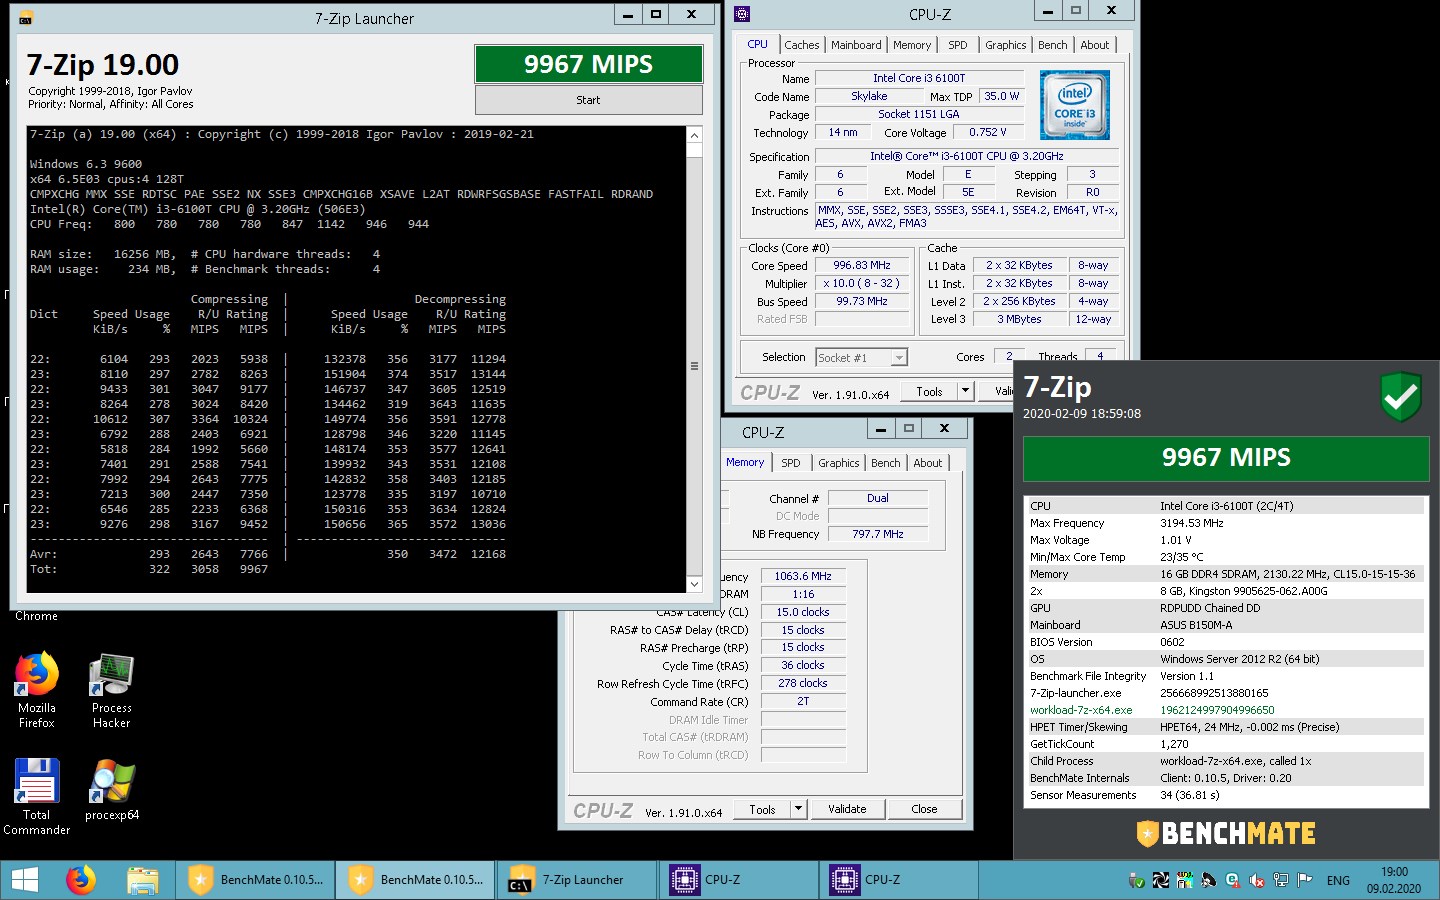Click the Level 3 cache 3 MBytes field
This screenshot has width=1440, height=900.
point(1019,320)
